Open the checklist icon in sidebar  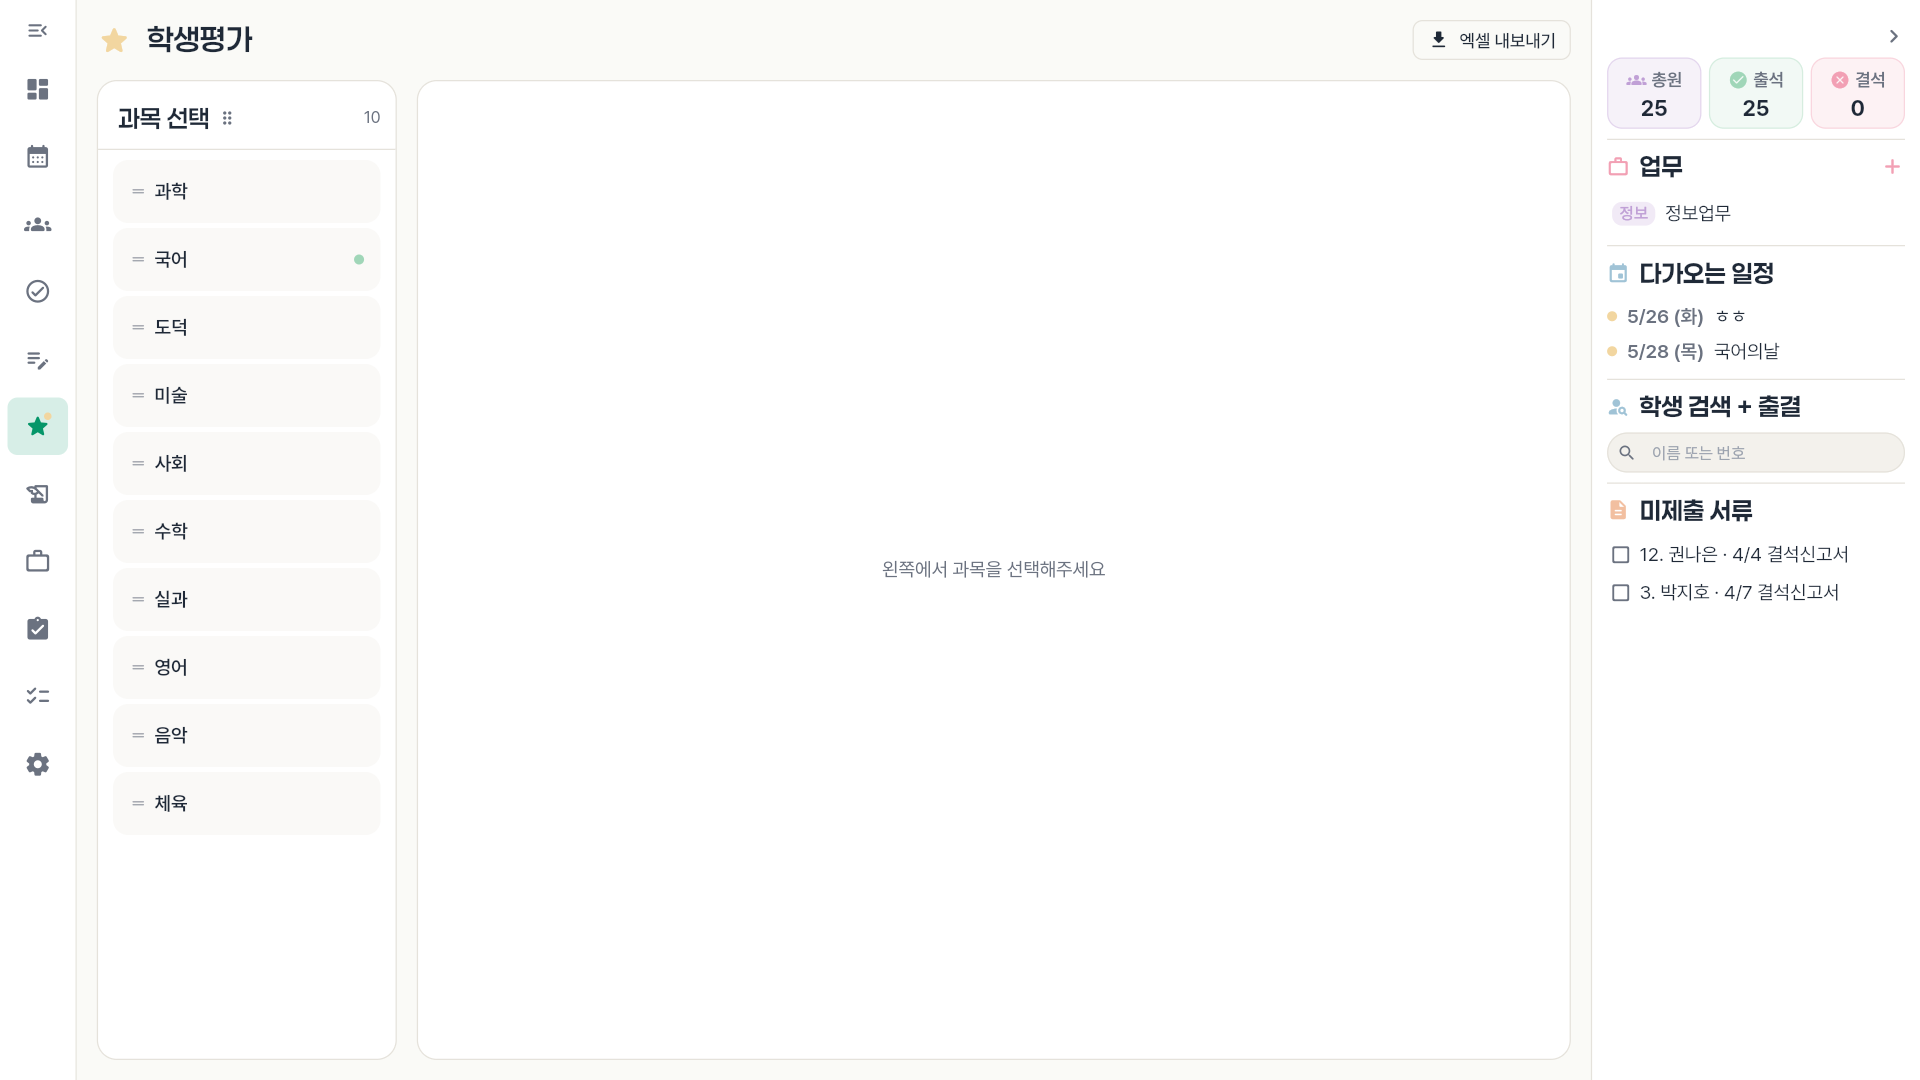[37, 696]
